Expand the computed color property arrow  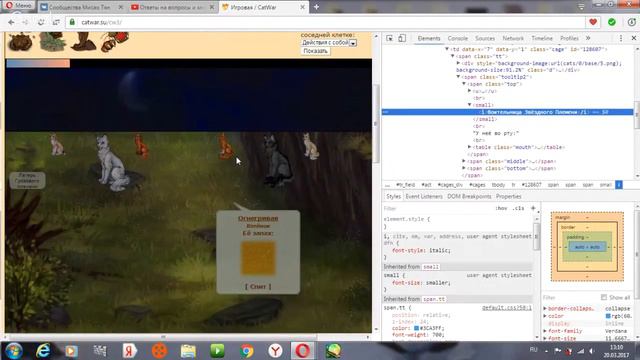(x=545, y=316)
